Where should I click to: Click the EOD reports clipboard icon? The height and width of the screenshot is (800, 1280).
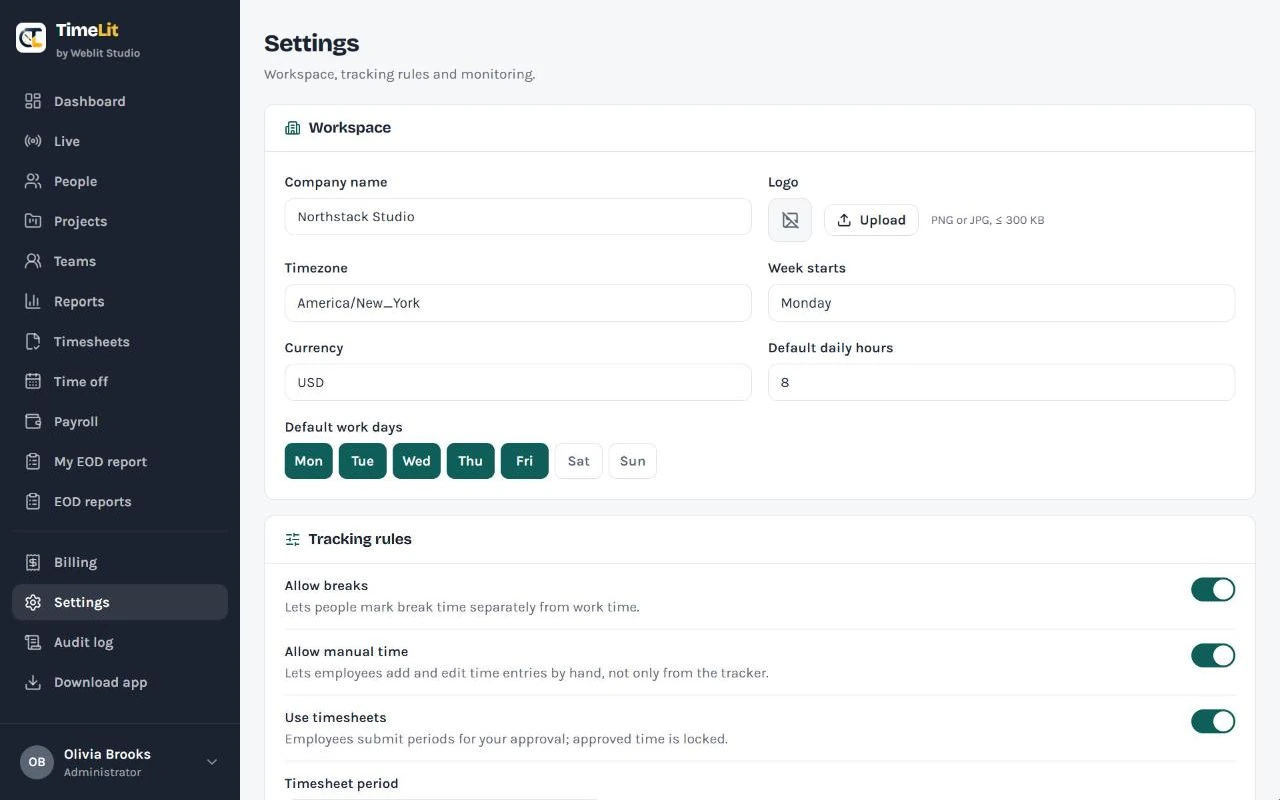[33, 501]
